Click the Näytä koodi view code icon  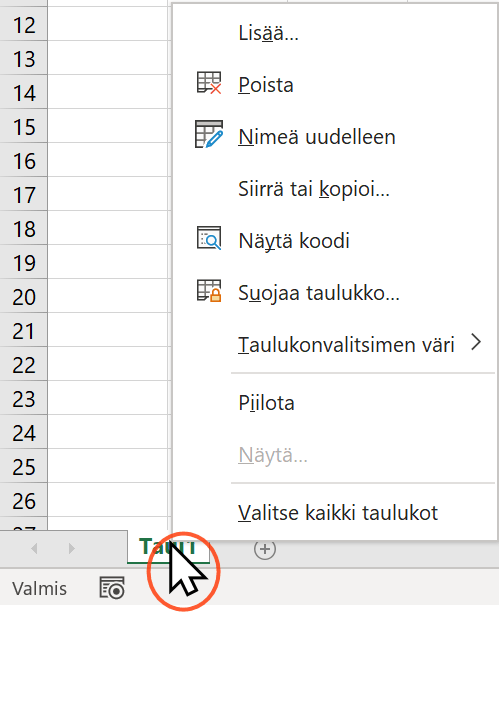(209, 239)
